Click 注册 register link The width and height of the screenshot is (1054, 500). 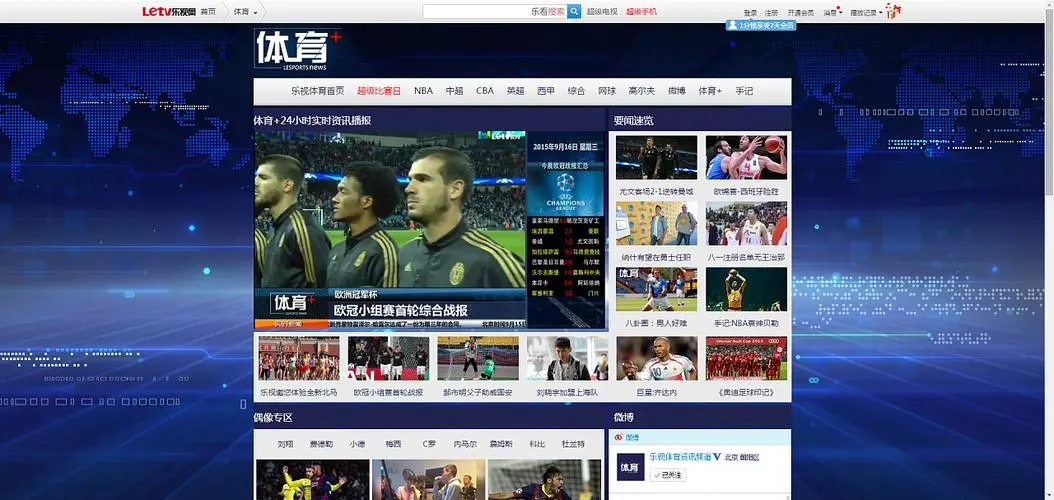[x=771, y=13]
